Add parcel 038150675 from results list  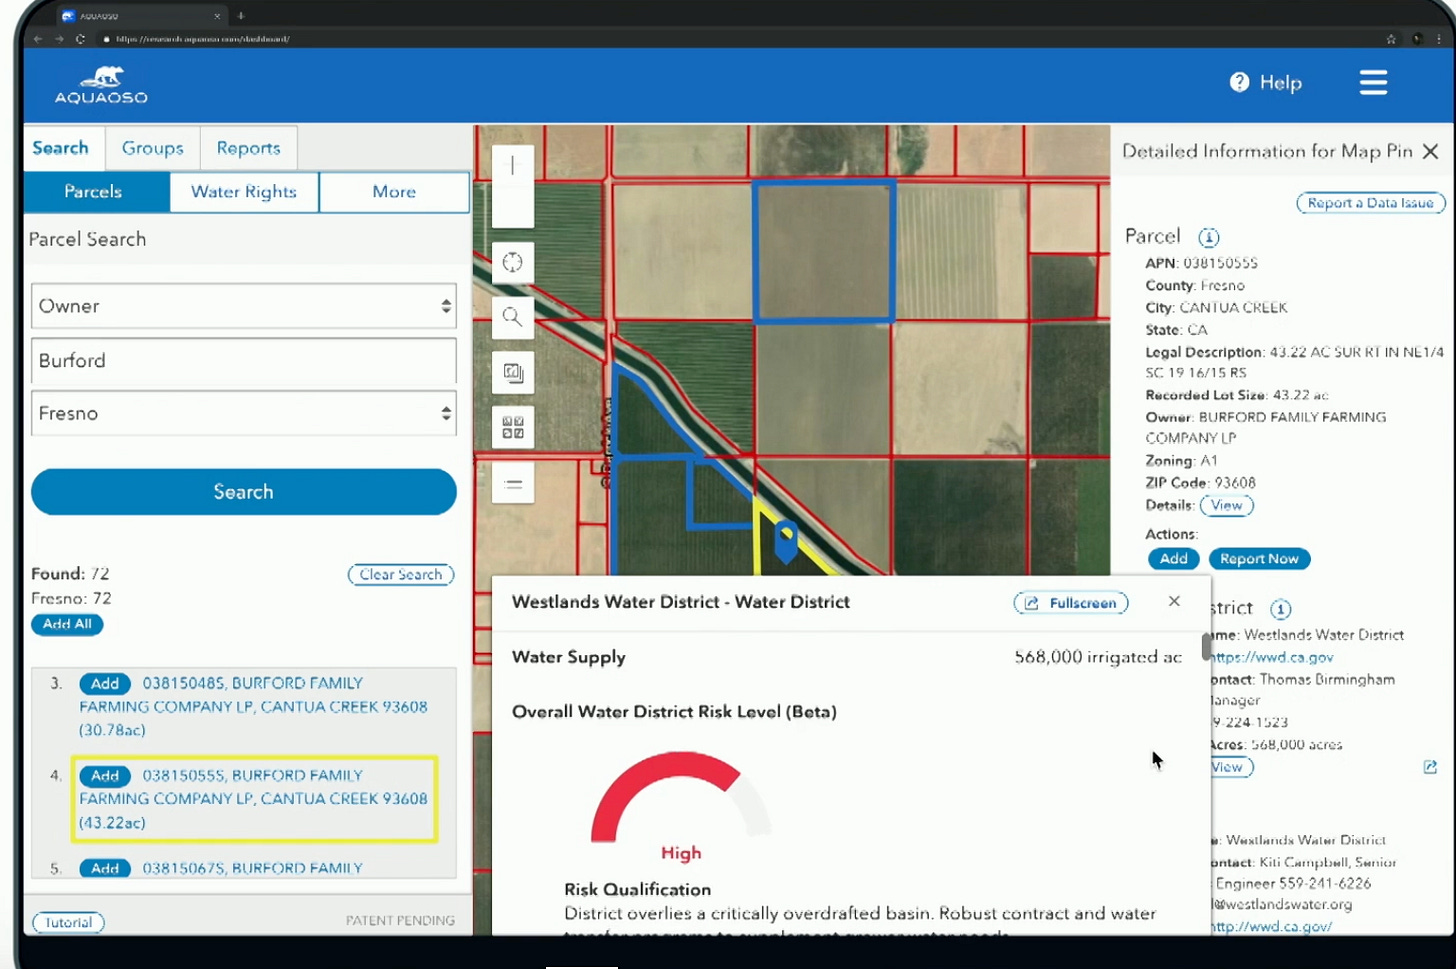point(105,868)
